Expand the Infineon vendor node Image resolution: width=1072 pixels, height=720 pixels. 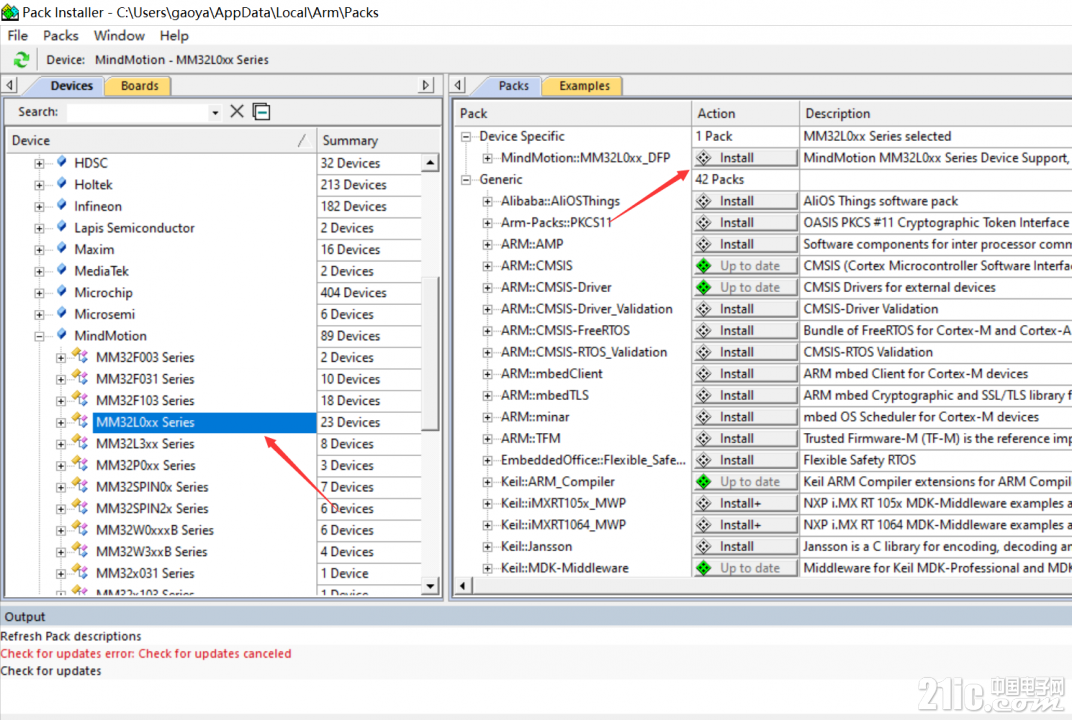[40, 206]
